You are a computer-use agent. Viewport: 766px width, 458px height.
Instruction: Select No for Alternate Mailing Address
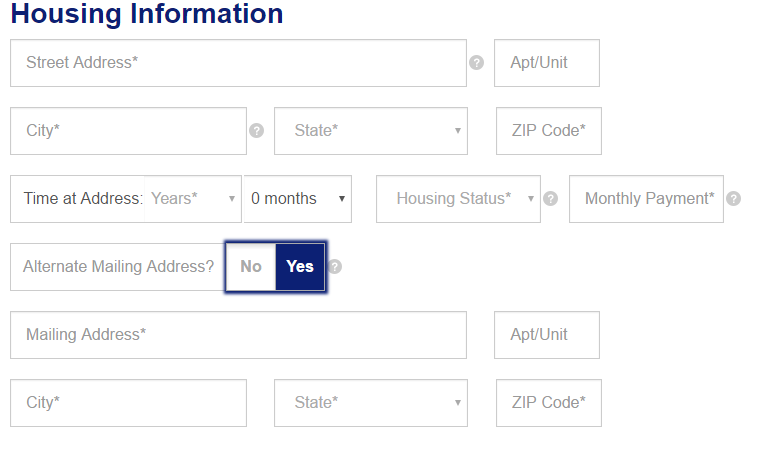(x=251, y=267)
